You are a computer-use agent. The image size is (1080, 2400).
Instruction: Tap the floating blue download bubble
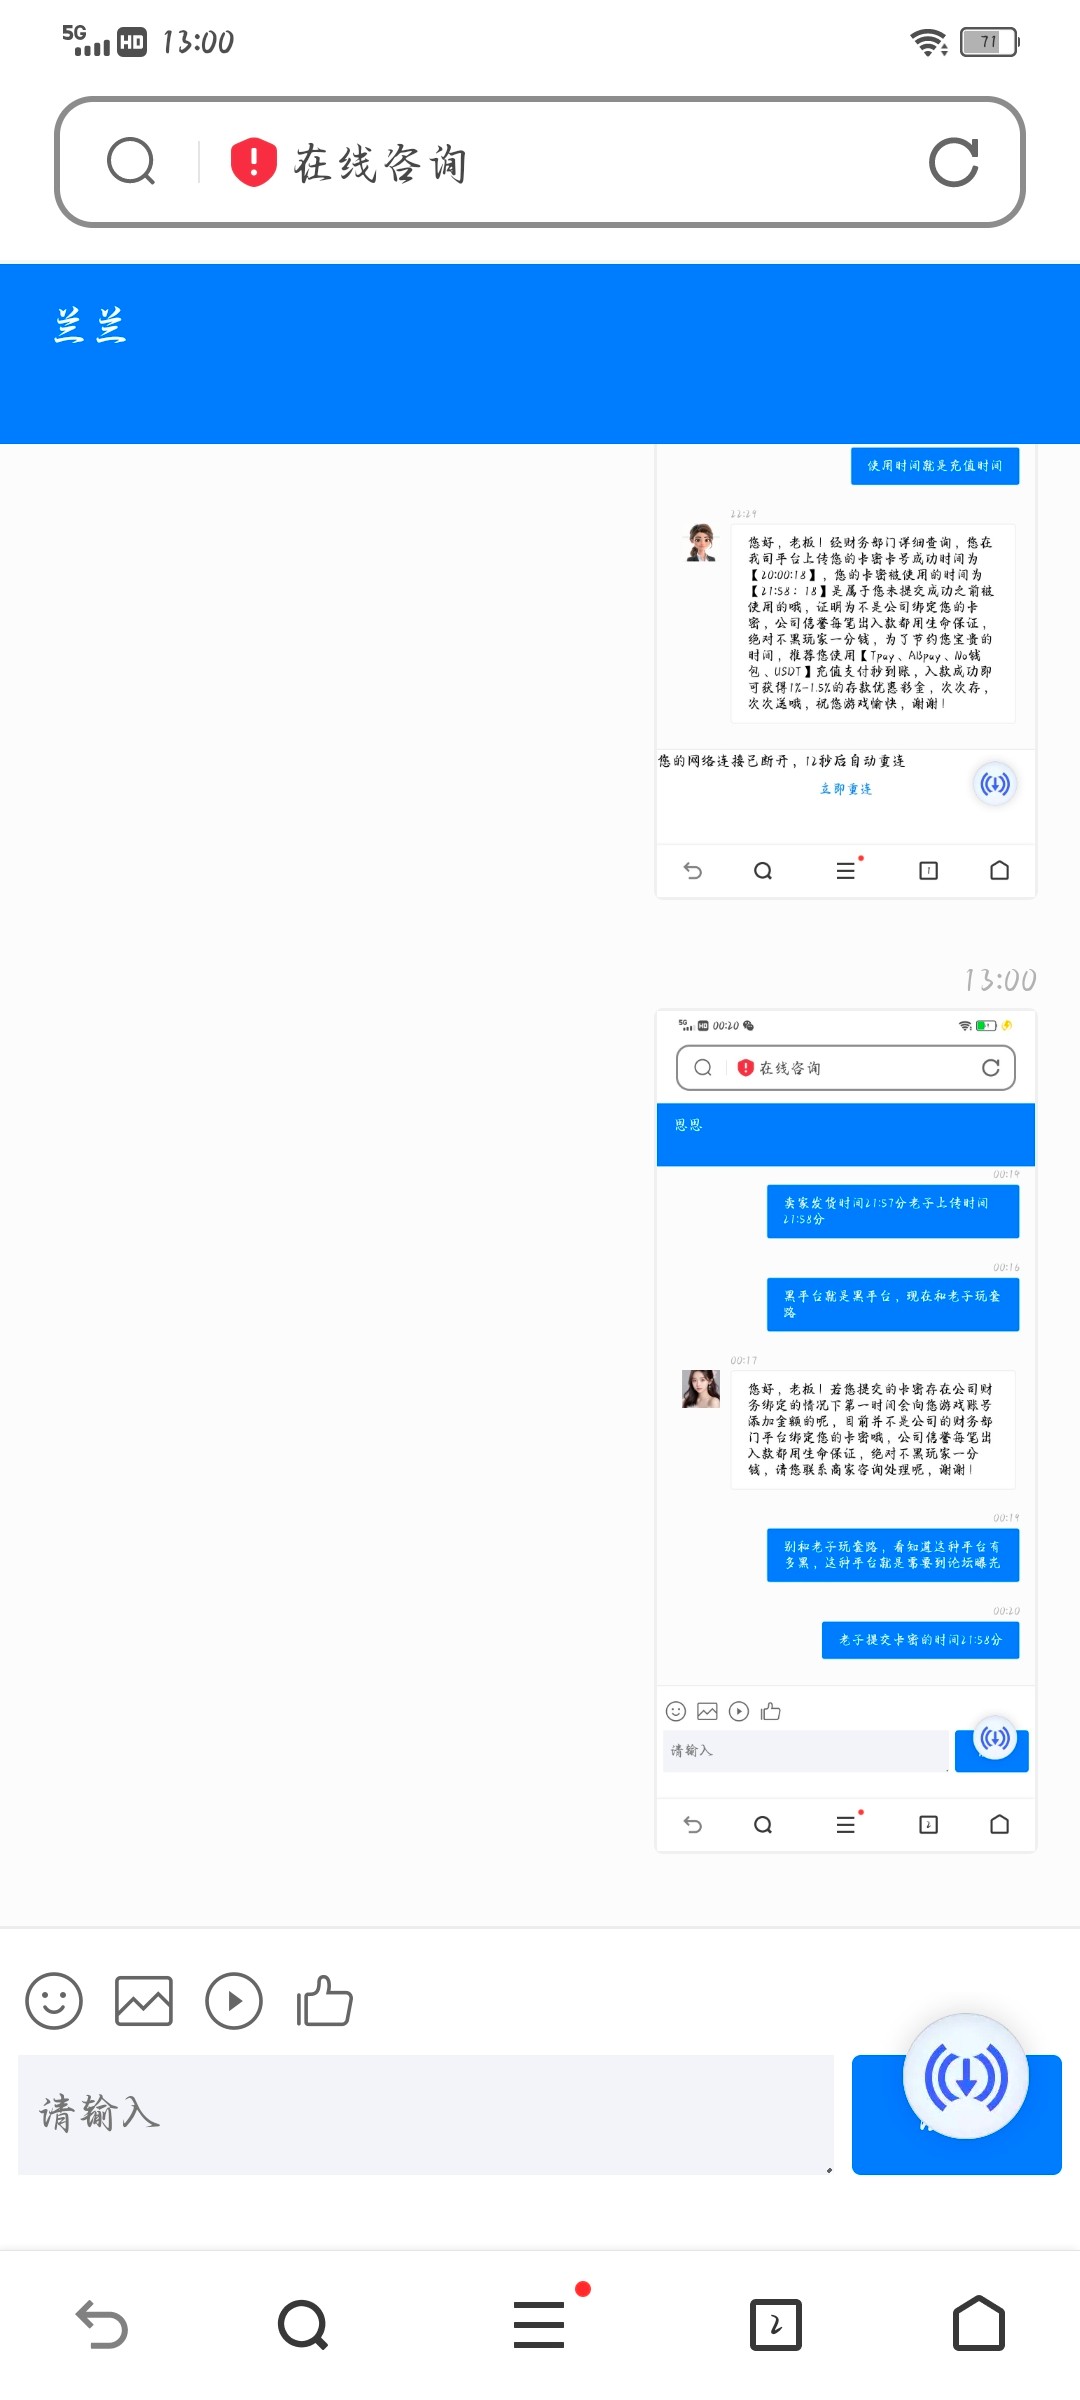965,2076
